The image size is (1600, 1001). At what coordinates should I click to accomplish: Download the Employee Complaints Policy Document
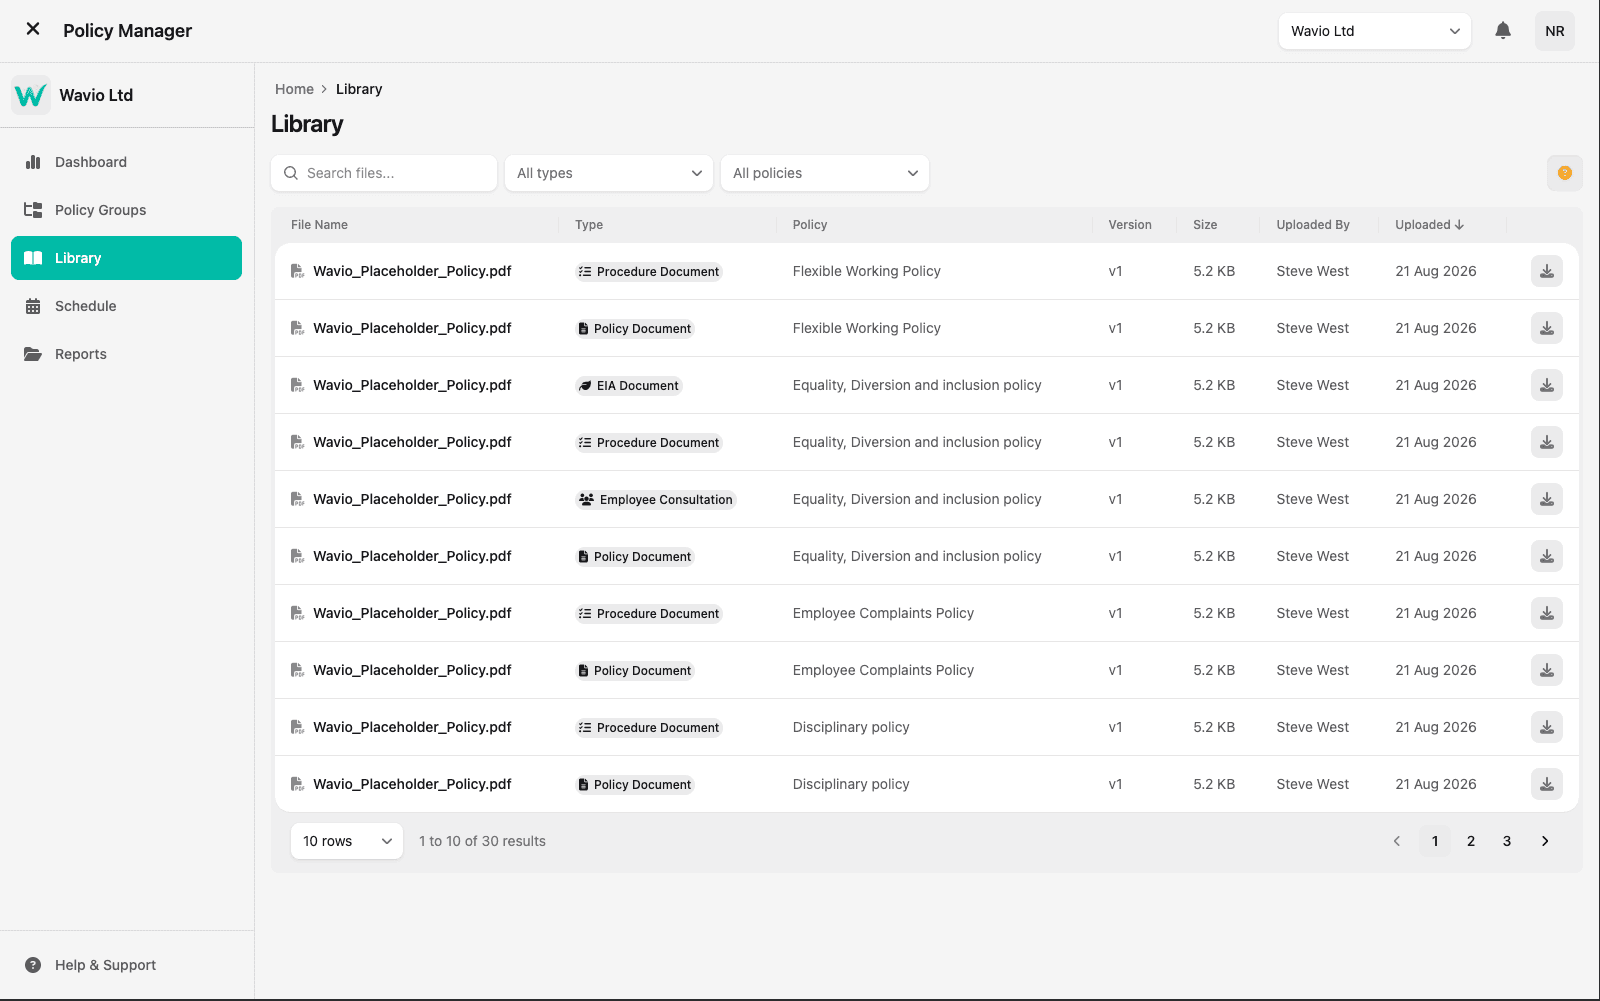point(1547,670)
